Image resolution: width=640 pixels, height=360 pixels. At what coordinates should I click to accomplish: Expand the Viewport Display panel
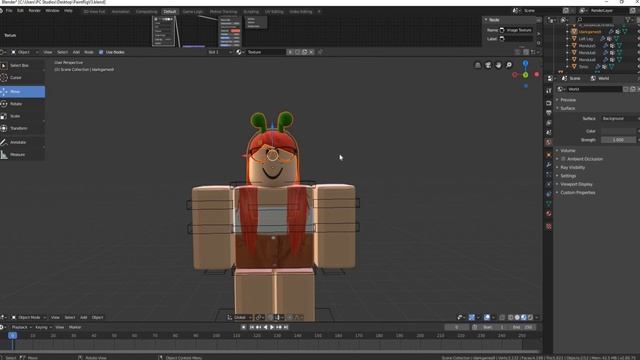(576, 184)
